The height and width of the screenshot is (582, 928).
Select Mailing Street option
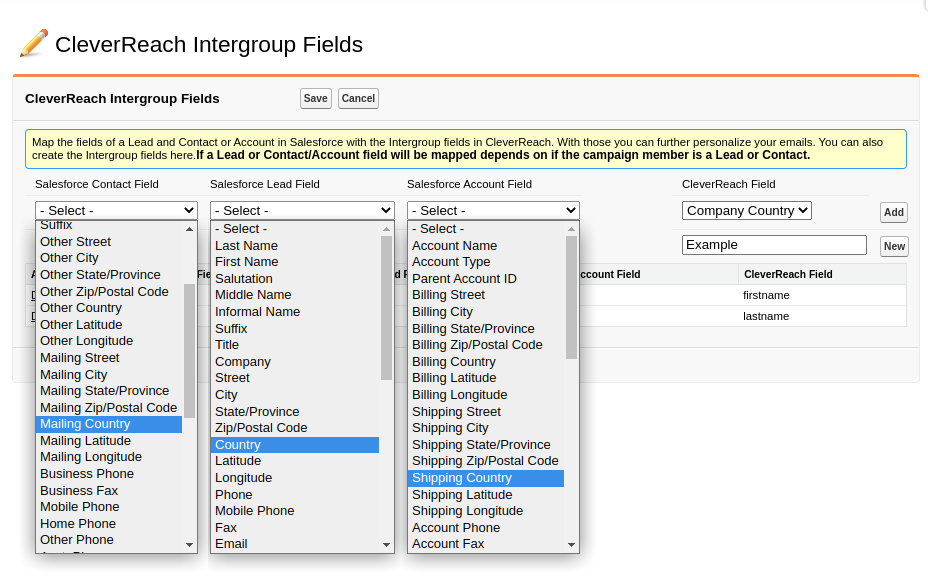[109, 358]
